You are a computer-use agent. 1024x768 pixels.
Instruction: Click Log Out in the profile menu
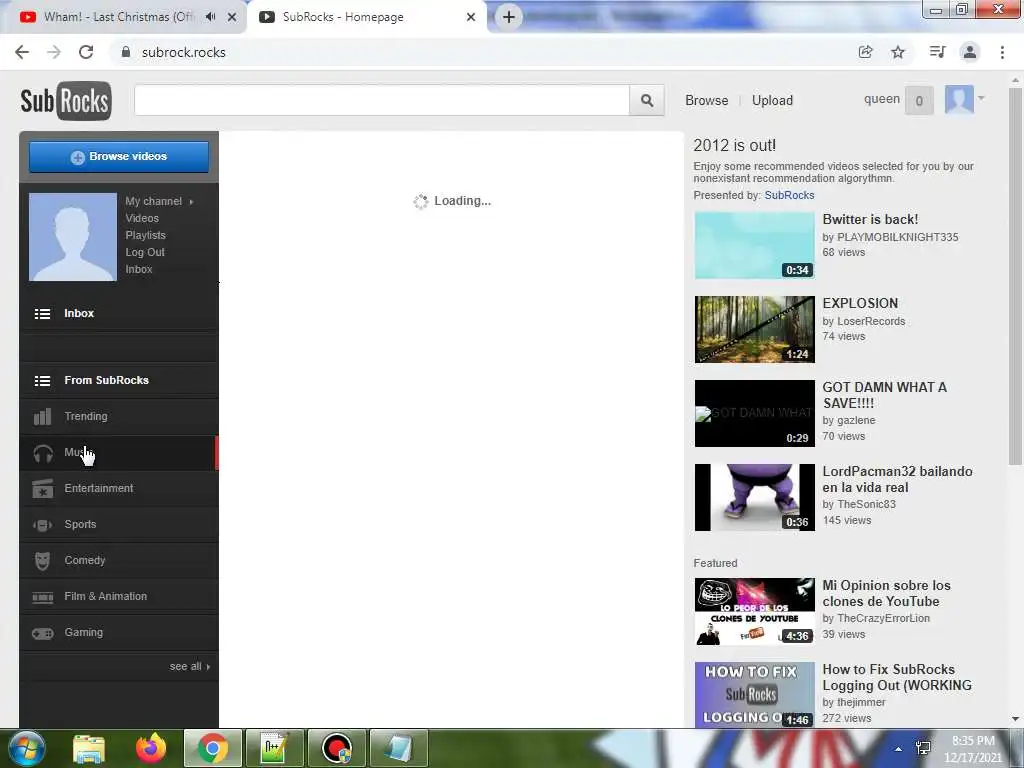point(145,252)
